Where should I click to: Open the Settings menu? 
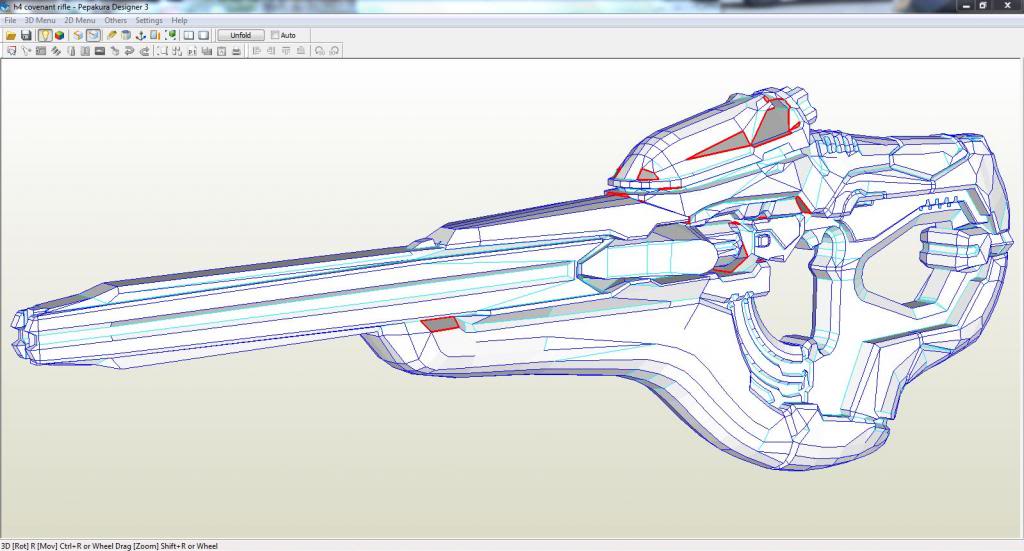click(149, 20)
